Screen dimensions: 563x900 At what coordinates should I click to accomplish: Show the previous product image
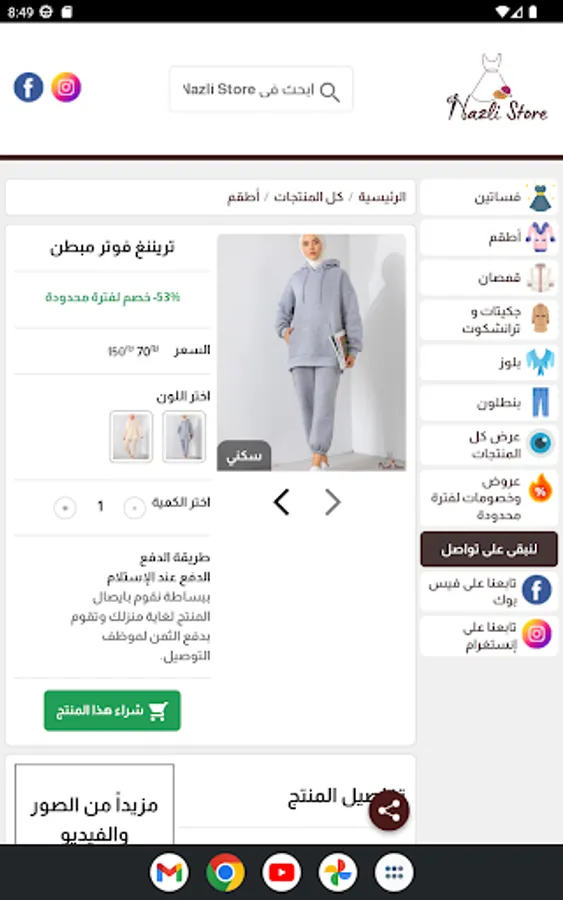click(281, 502)
